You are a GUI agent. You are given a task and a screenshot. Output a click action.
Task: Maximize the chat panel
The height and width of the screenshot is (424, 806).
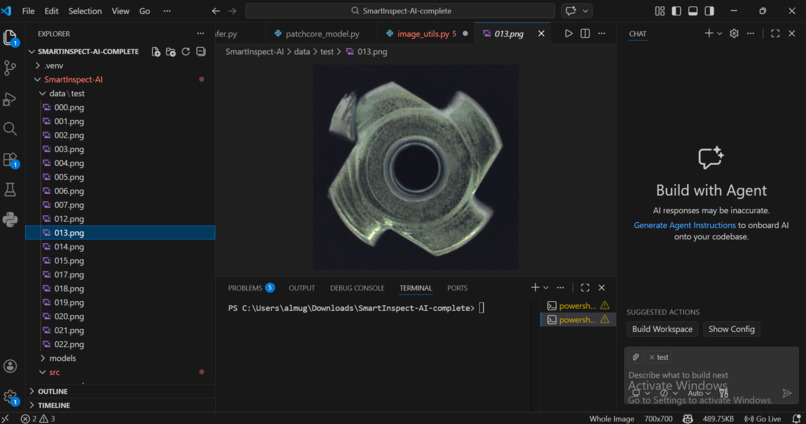pyautogui.click(x=775, y=33)
